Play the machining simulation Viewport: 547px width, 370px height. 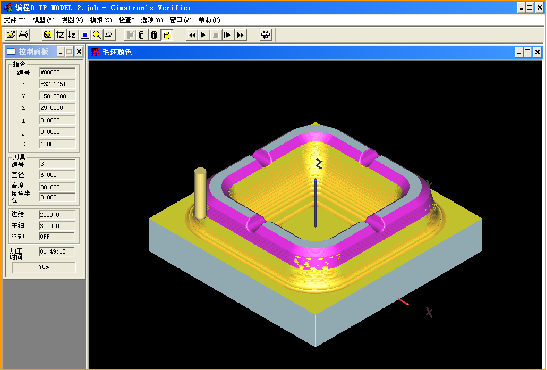[x=204, y=35]
